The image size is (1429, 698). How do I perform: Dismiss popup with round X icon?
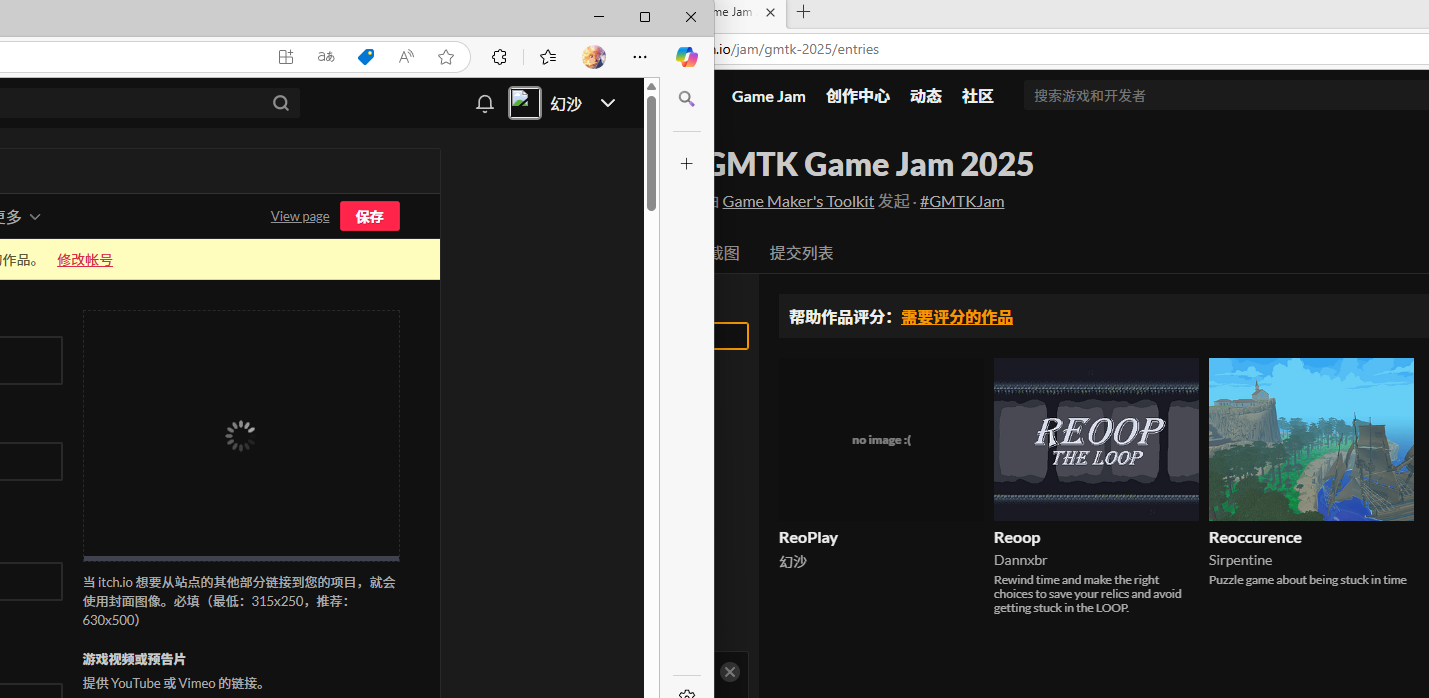[x=730, y=672]
